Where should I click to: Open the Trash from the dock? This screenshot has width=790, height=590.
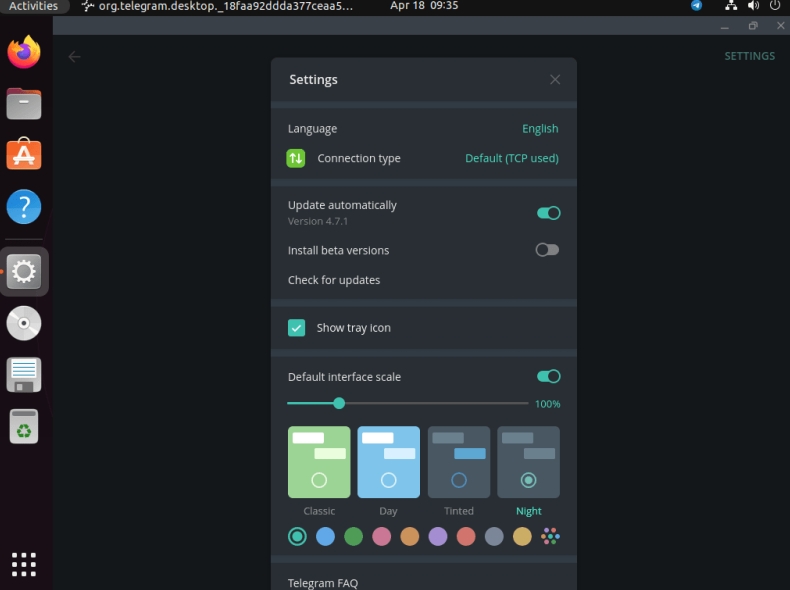pyautogui.click(x=24, y=427)
